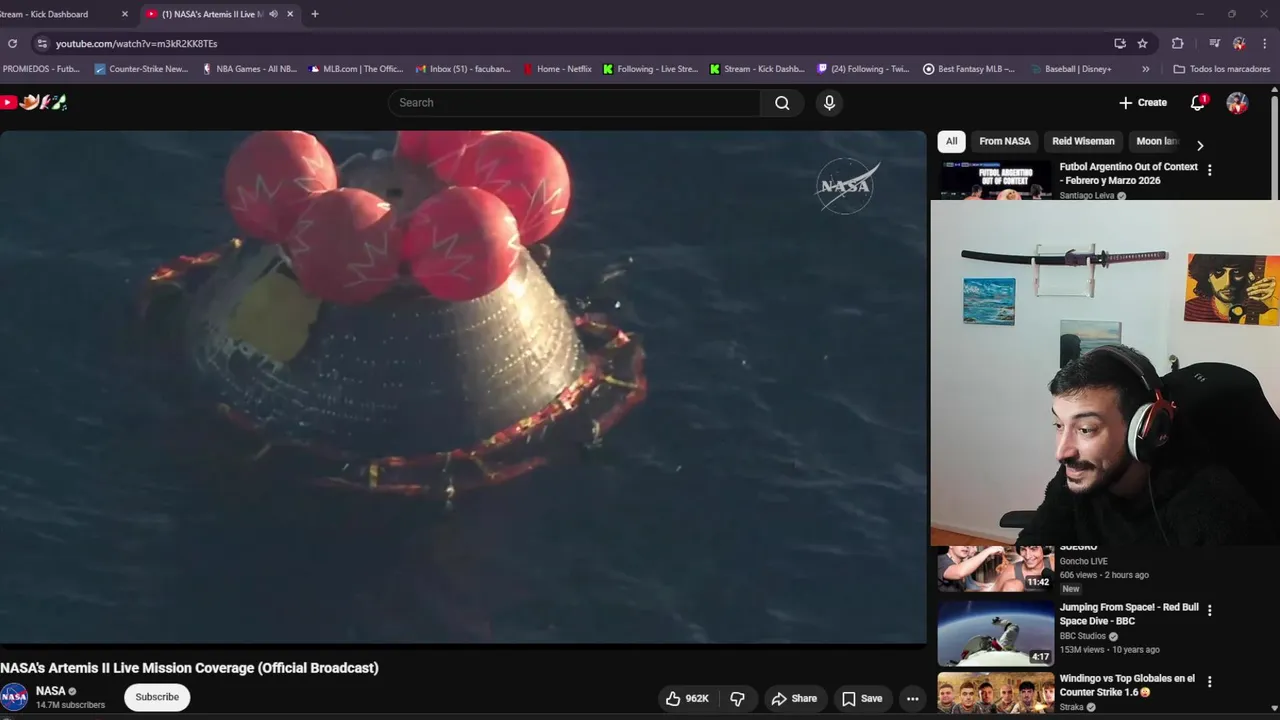
Task: Open Windingo vs Top Globales title
Action: pos(1127,685)
